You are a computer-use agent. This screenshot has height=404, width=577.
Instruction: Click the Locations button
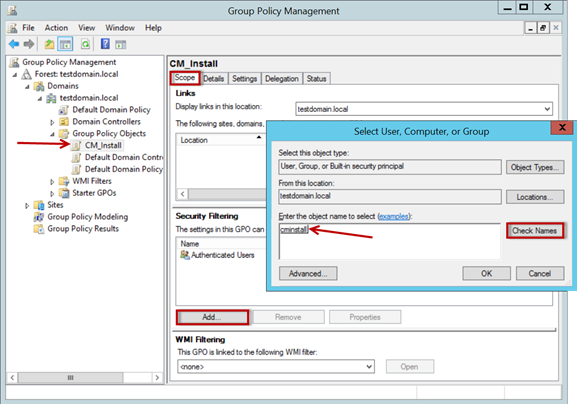(x=535, y=197)
